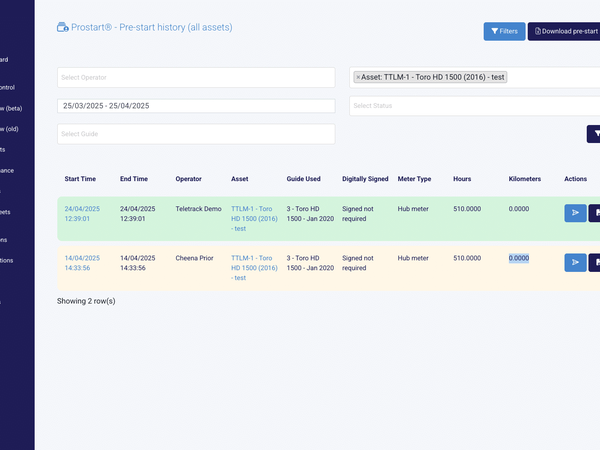Click the dark flag icon in 24/04/2025 row

click(594, 213)
